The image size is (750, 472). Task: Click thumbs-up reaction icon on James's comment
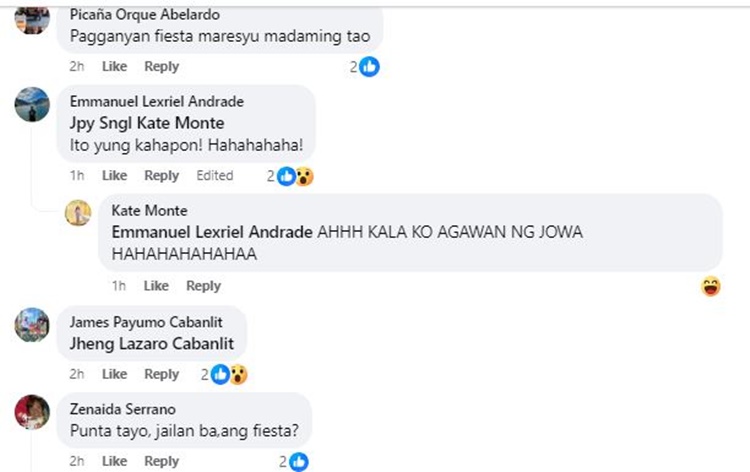[x=220, y=374]
